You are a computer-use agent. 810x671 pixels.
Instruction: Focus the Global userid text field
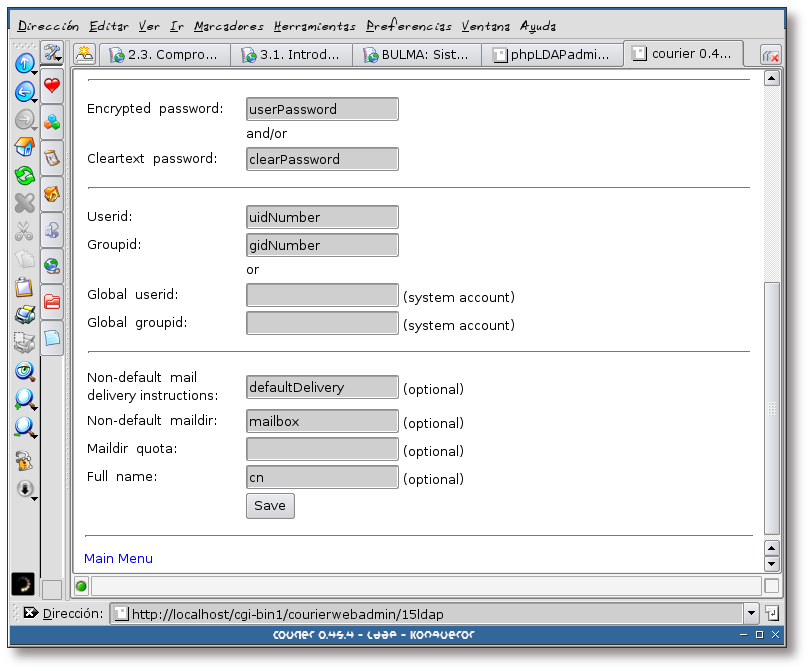(322, 295)
